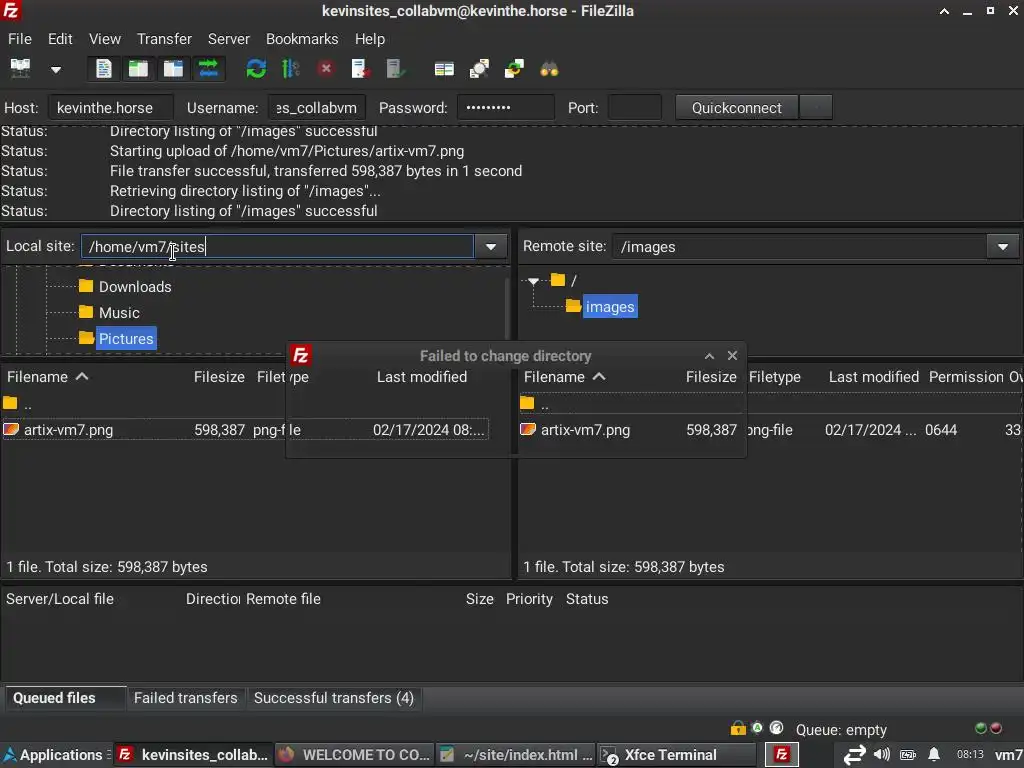Switch to the Xfce Terminal taskbar window

(x=676, y=755)
